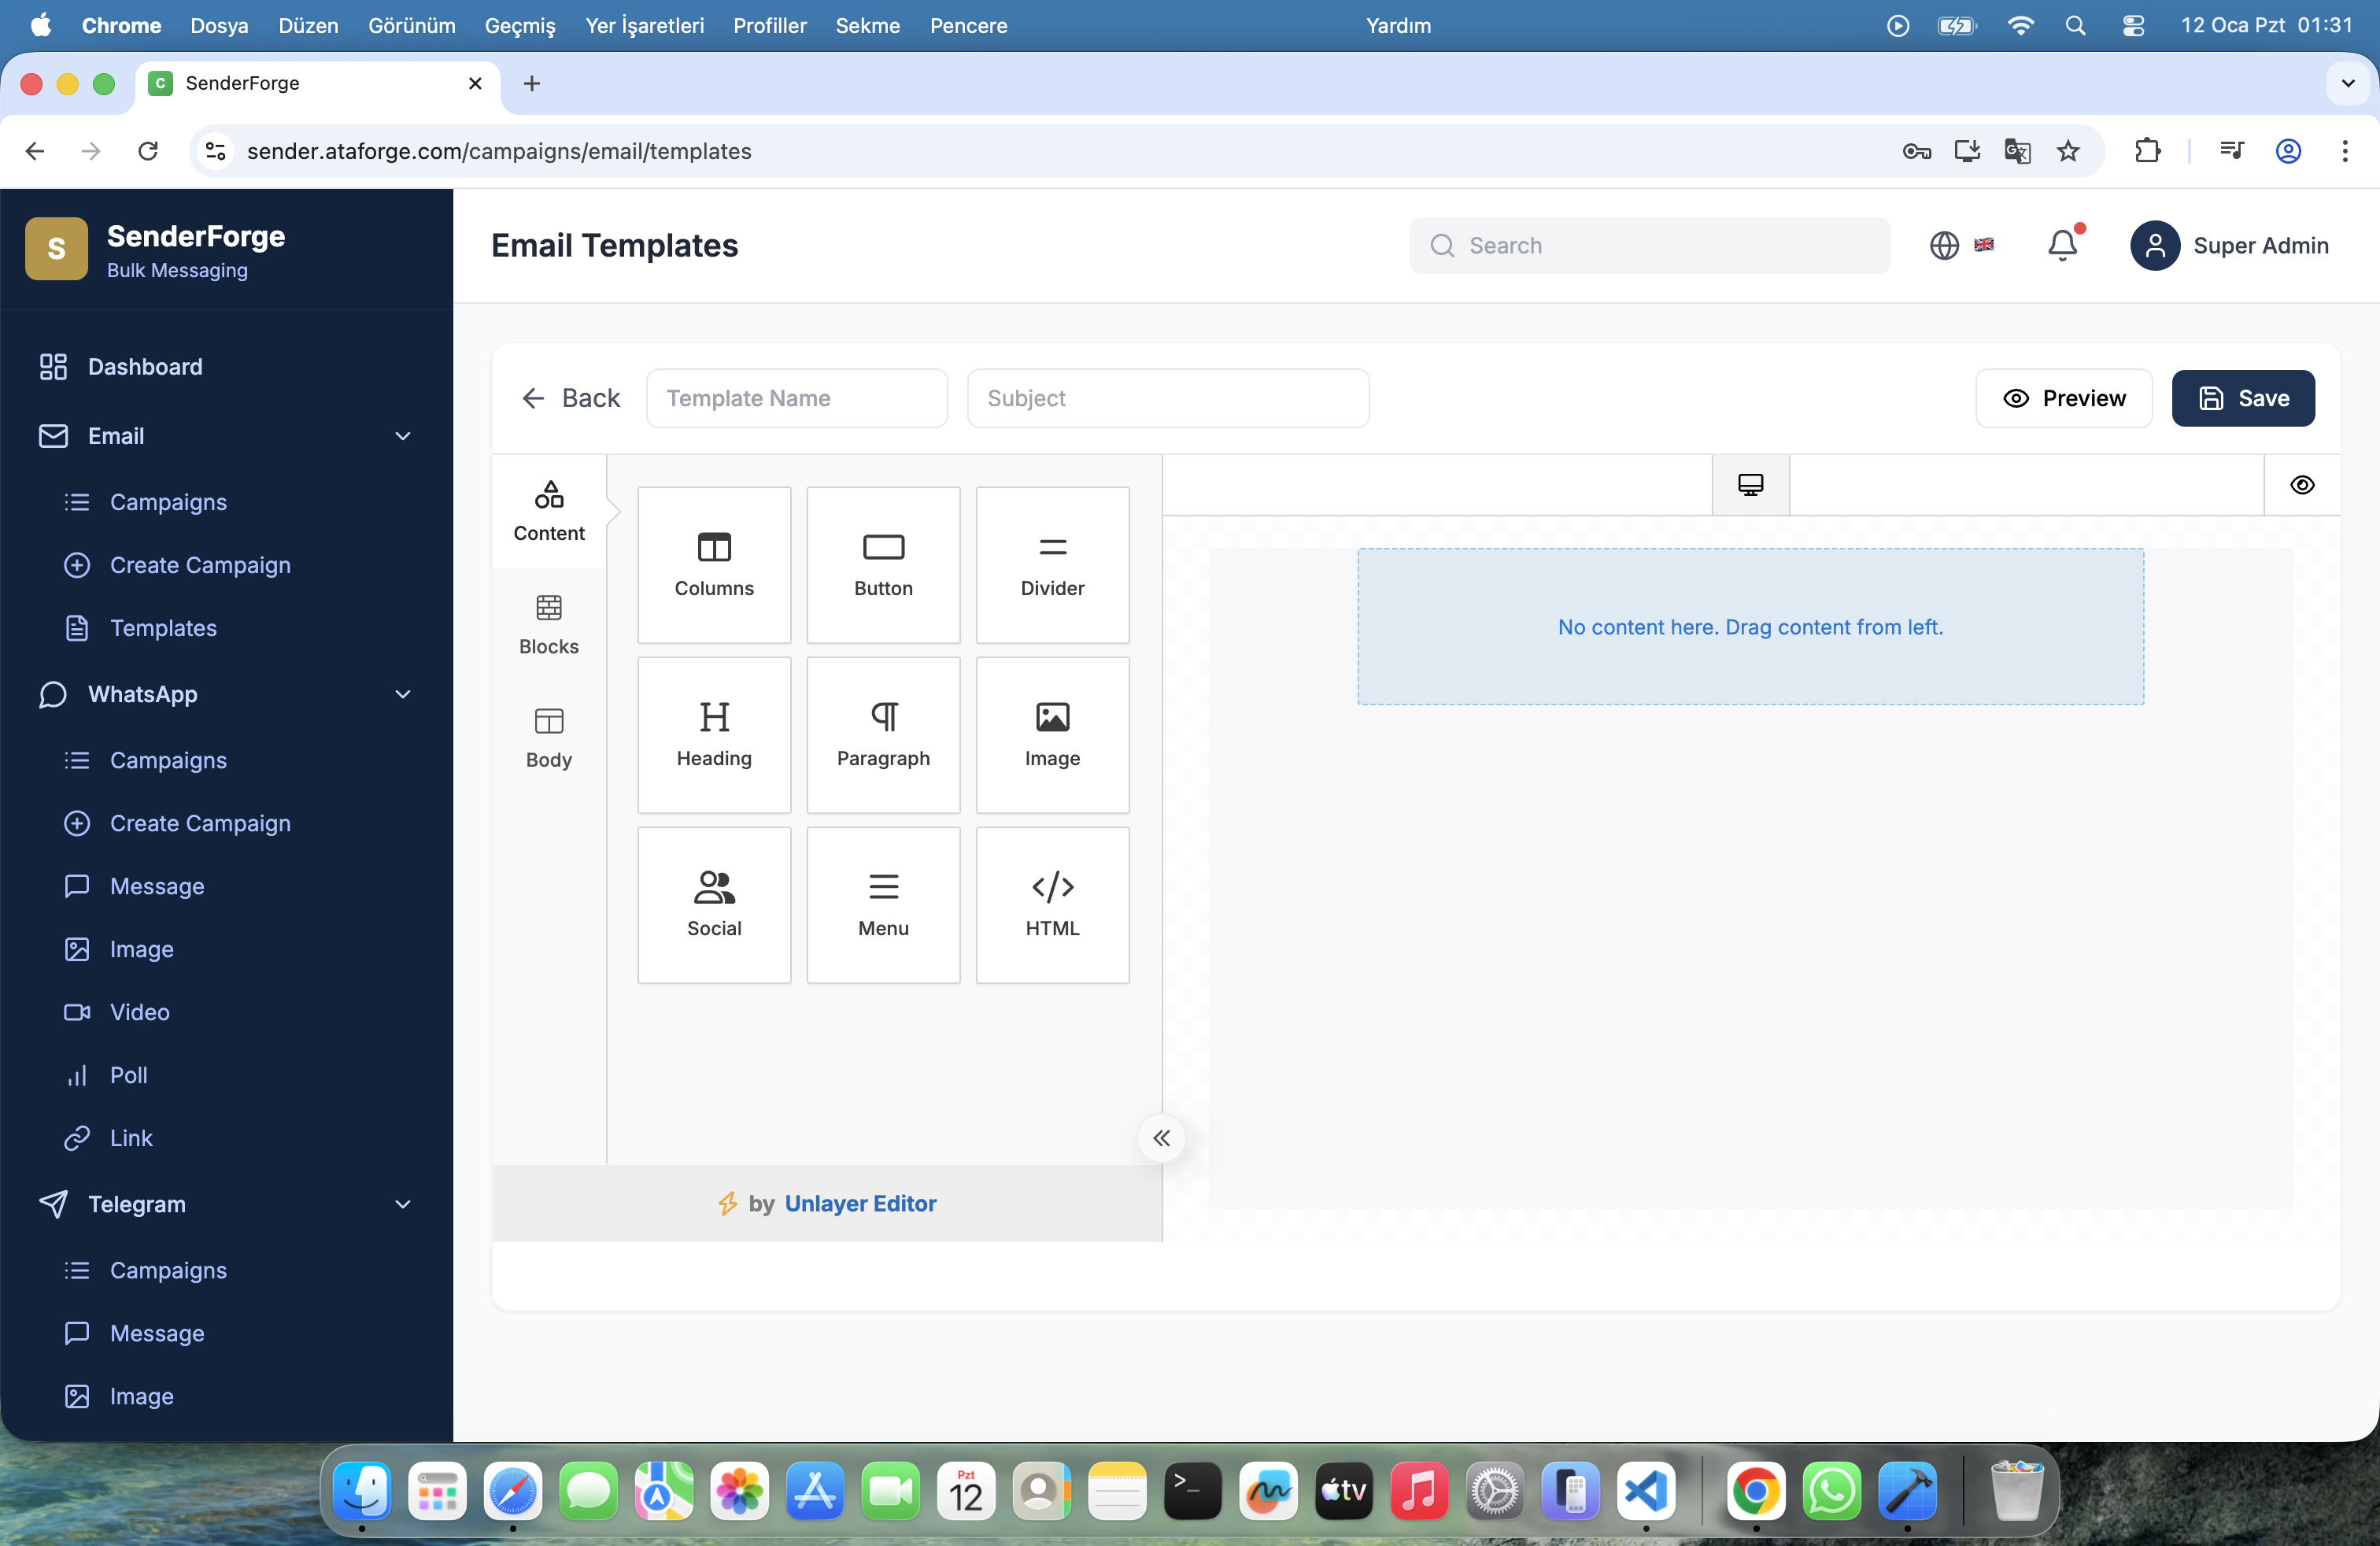The image size is (2380, 1546).
Task: Select the Social content block
Action: point(714,905)
